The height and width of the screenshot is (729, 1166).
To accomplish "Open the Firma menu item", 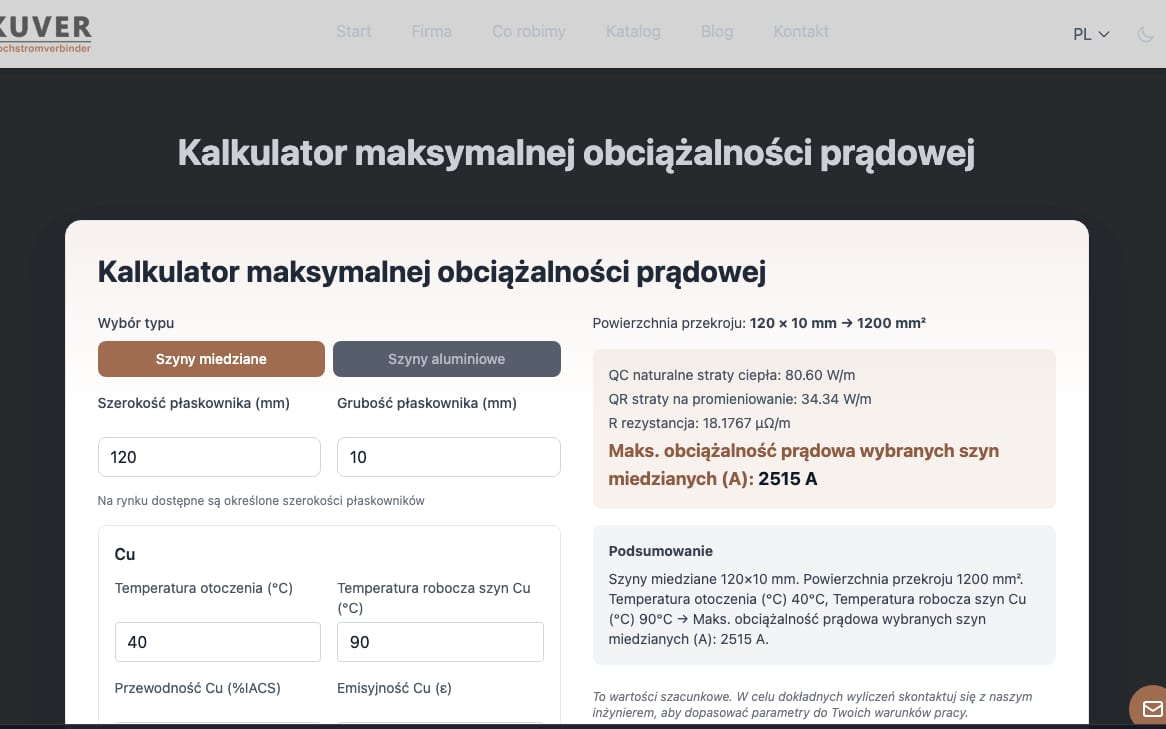I will tap(431, 31).
